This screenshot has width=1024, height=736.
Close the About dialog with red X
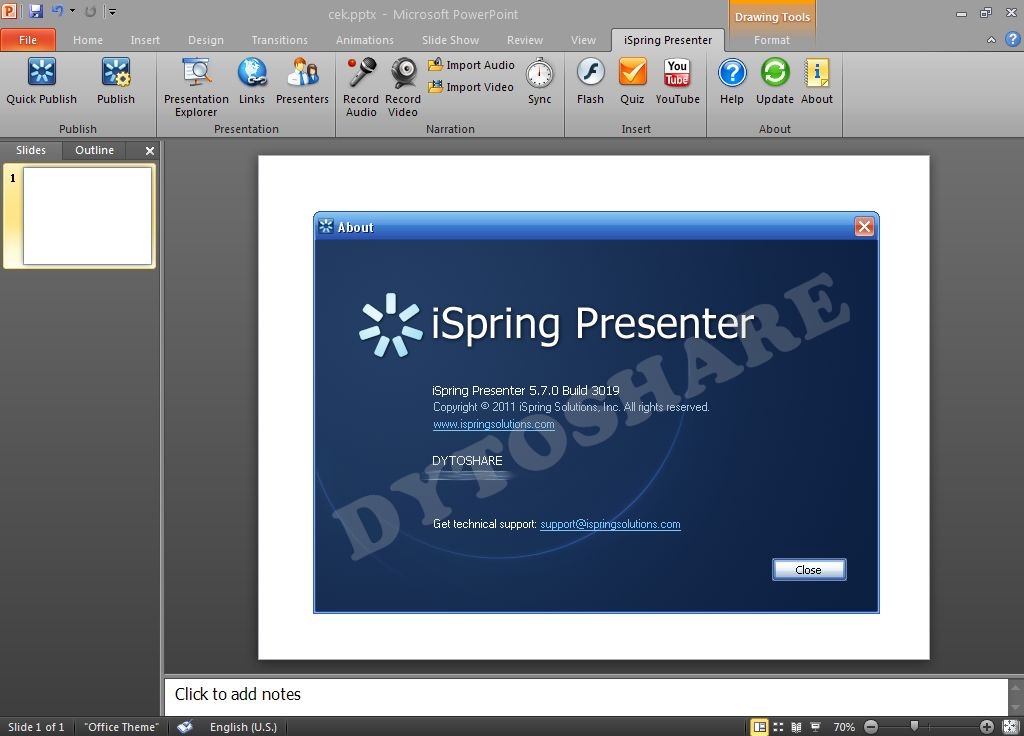864,227
